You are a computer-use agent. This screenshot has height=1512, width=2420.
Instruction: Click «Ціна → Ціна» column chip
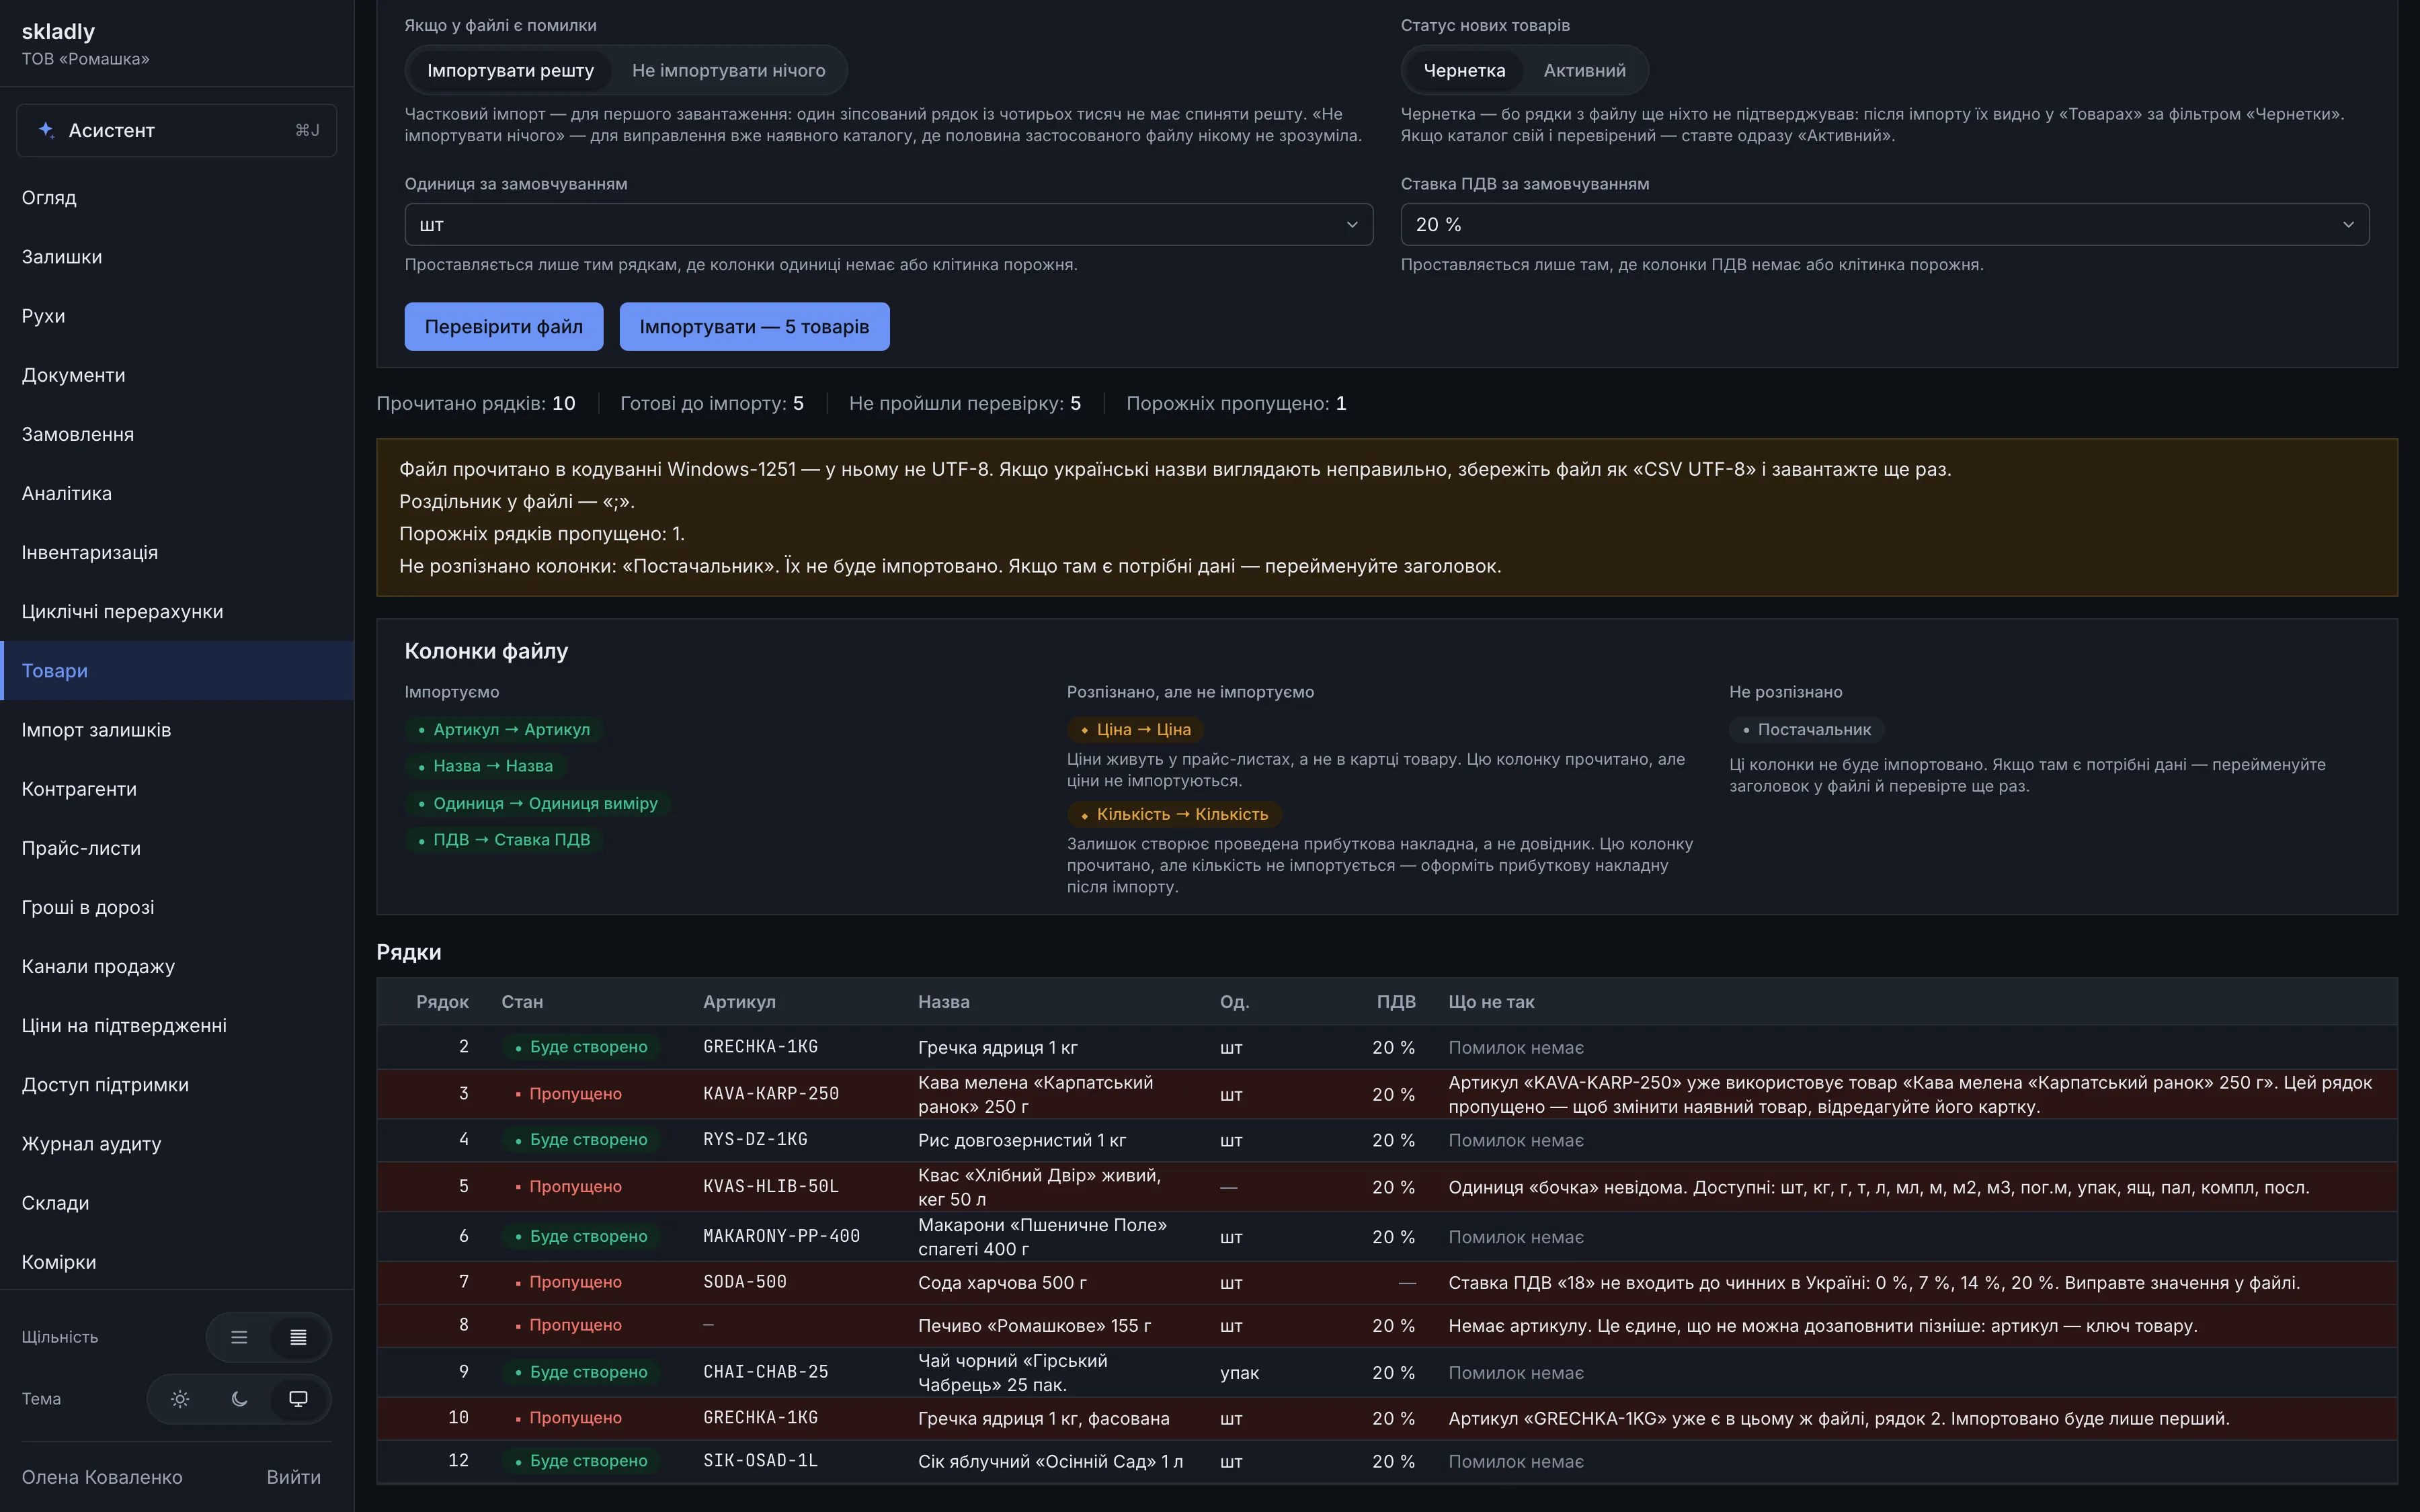coord(1136,730)
